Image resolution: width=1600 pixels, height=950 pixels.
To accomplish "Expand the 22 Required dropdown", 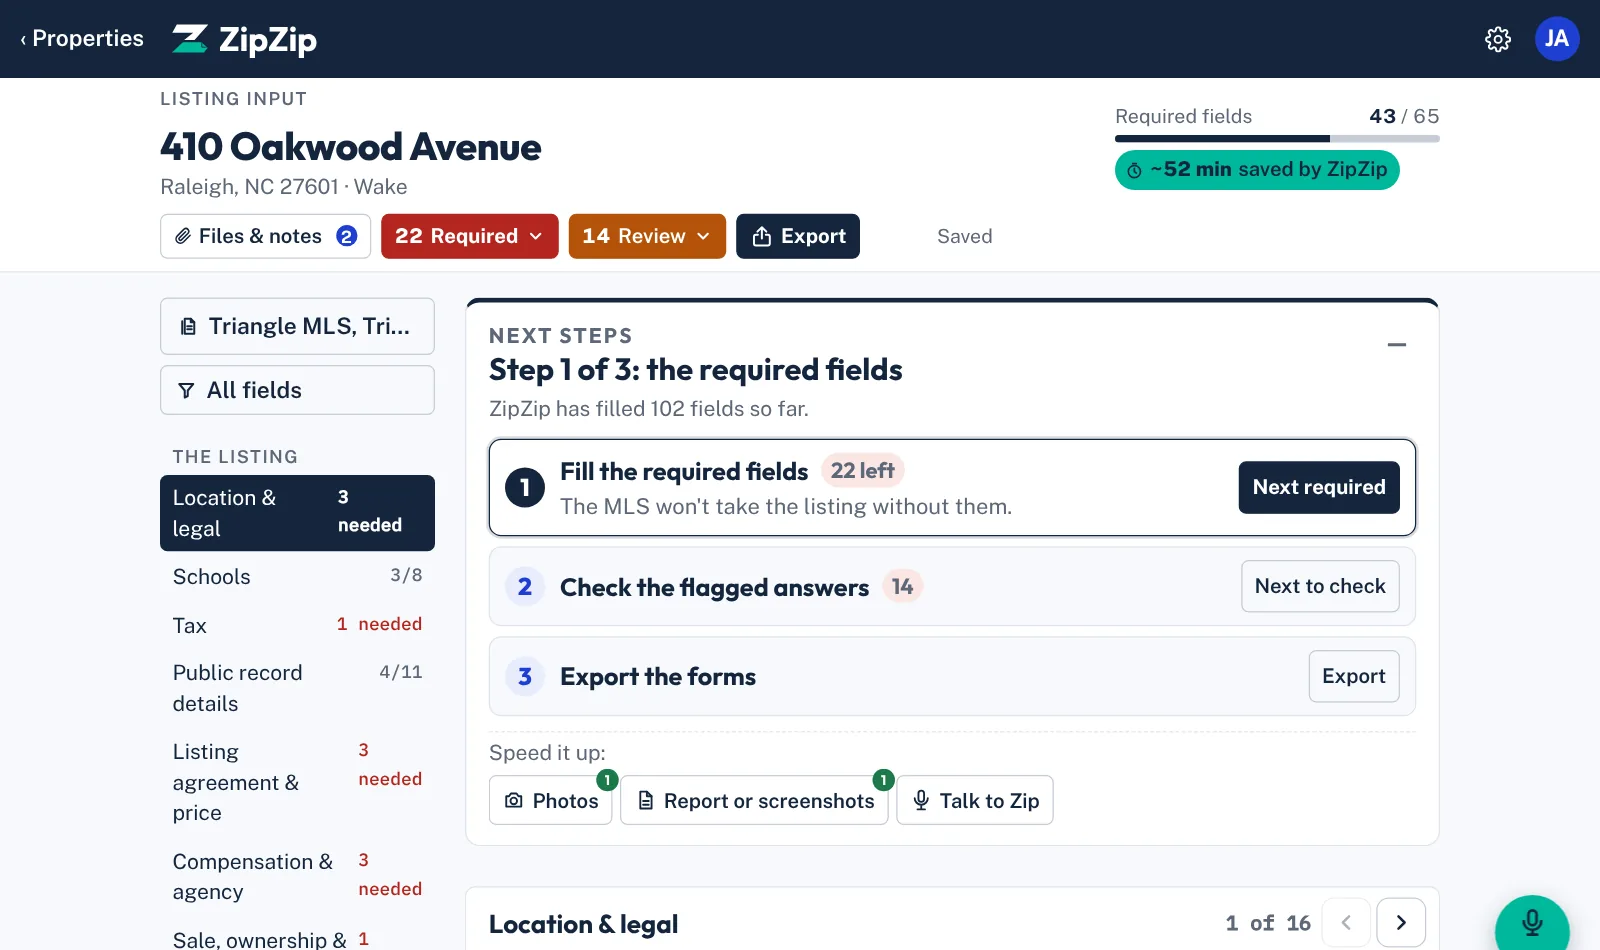I will [470, 236].
